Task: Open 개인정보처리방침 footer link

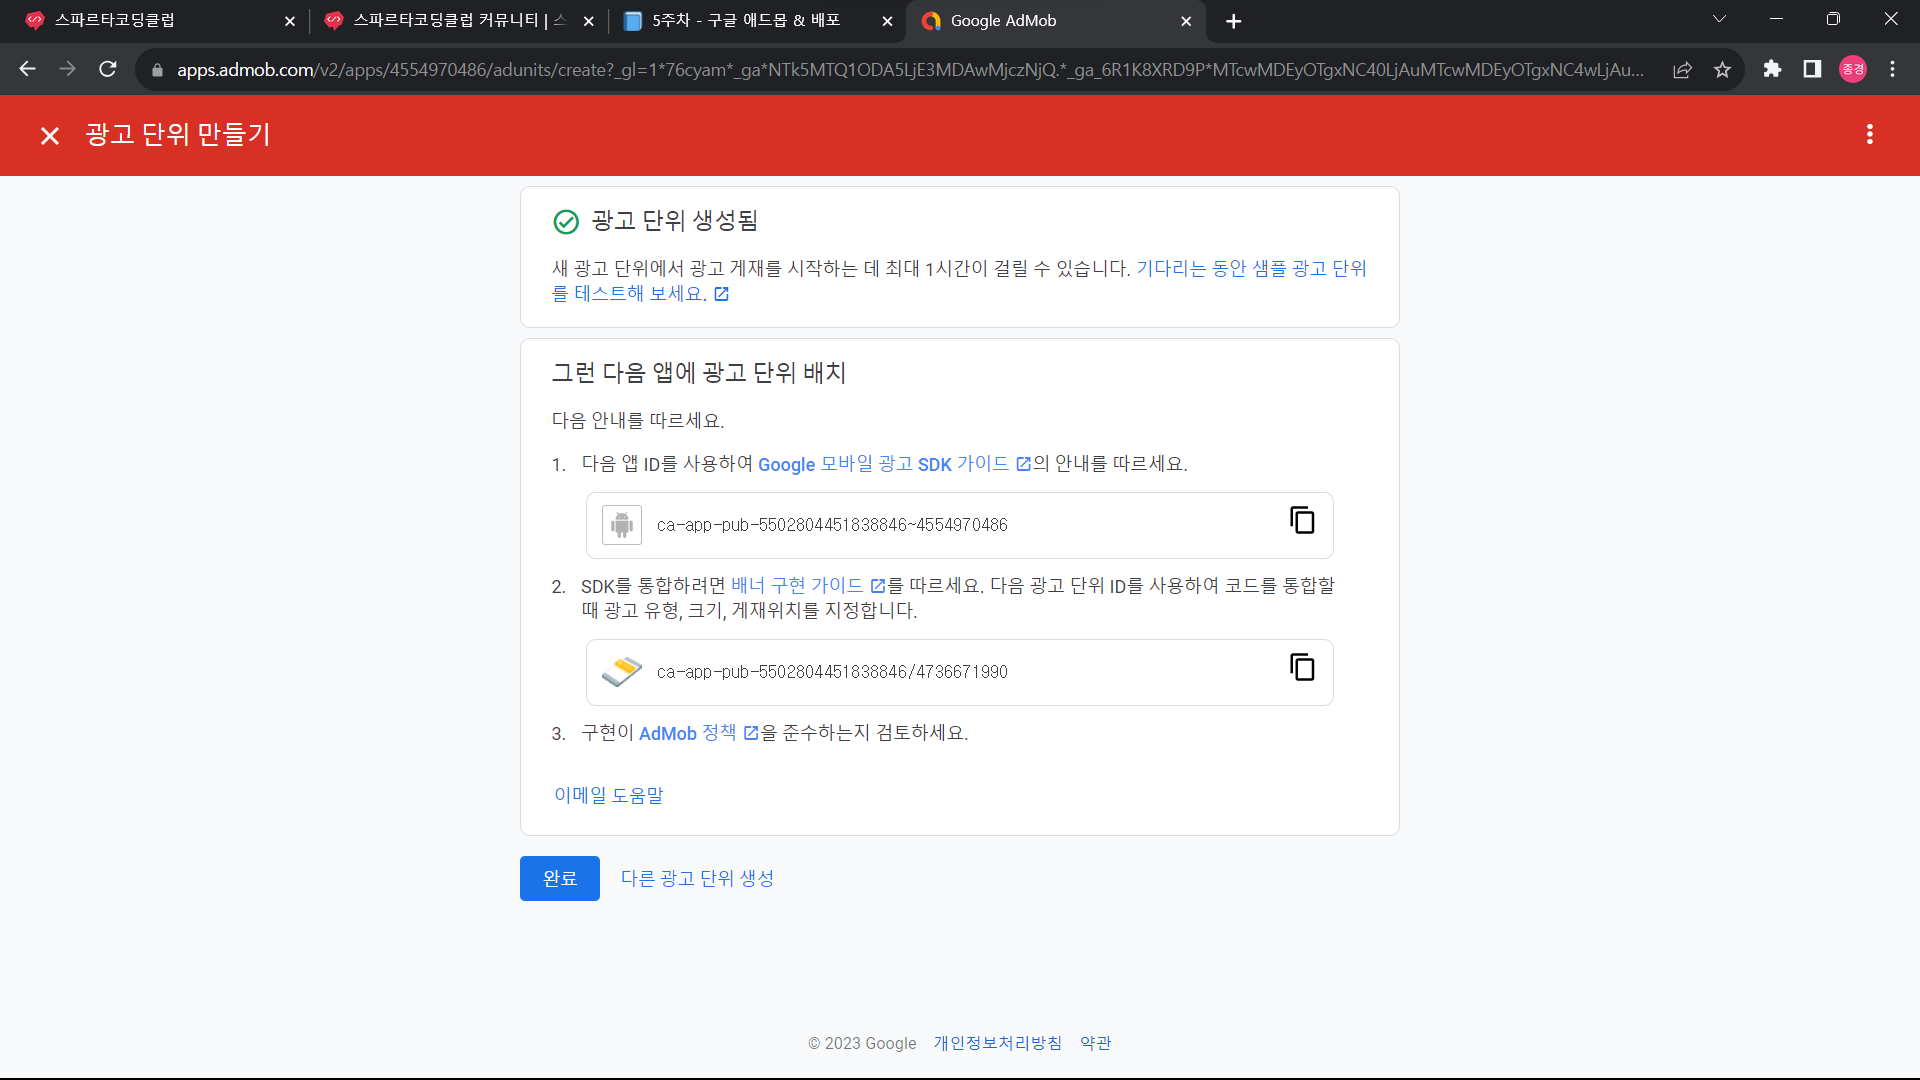Action: pos(998,1043)
